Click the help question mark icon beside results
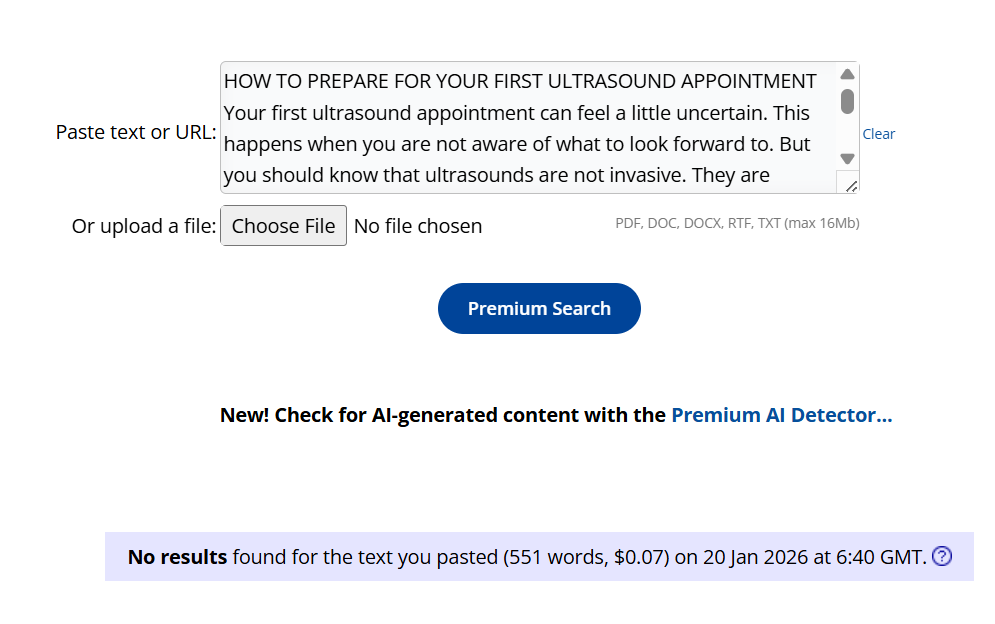The height and width of the screenshot is (624, 995). (x=941, y=557)
